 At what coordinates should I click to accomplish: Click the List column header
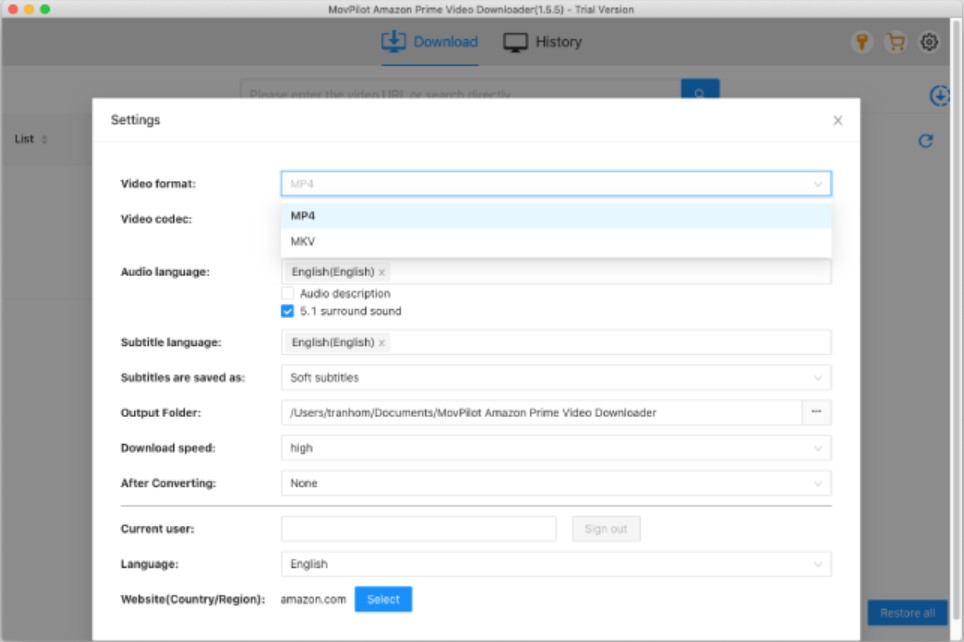point(24,140)
